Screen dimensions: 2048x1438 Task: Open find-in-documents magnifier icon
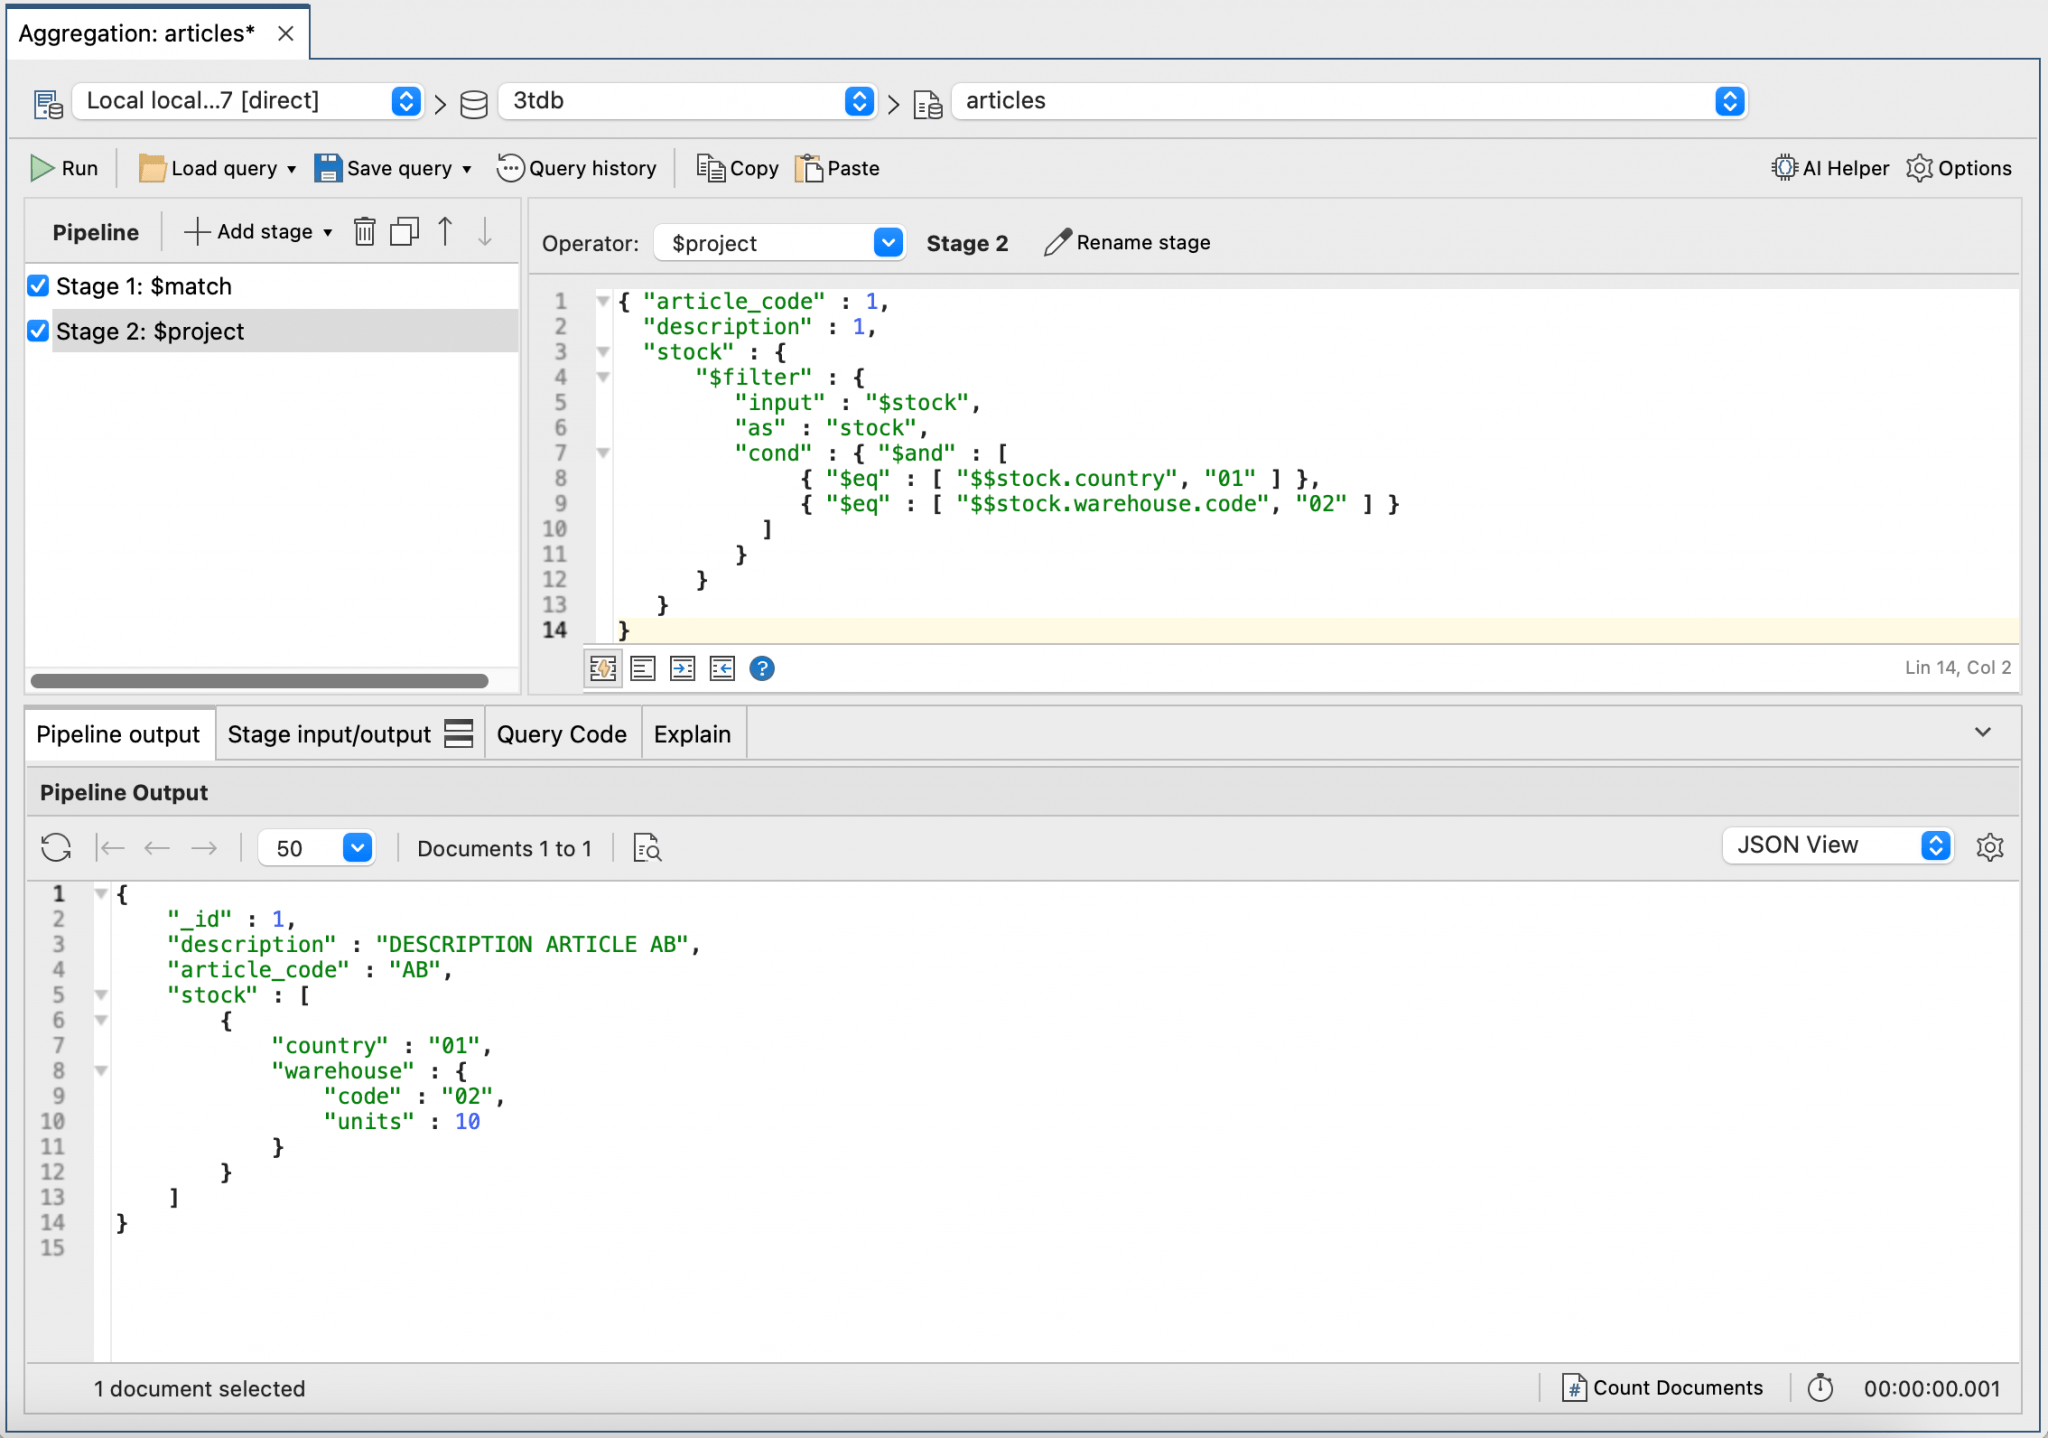647,848
